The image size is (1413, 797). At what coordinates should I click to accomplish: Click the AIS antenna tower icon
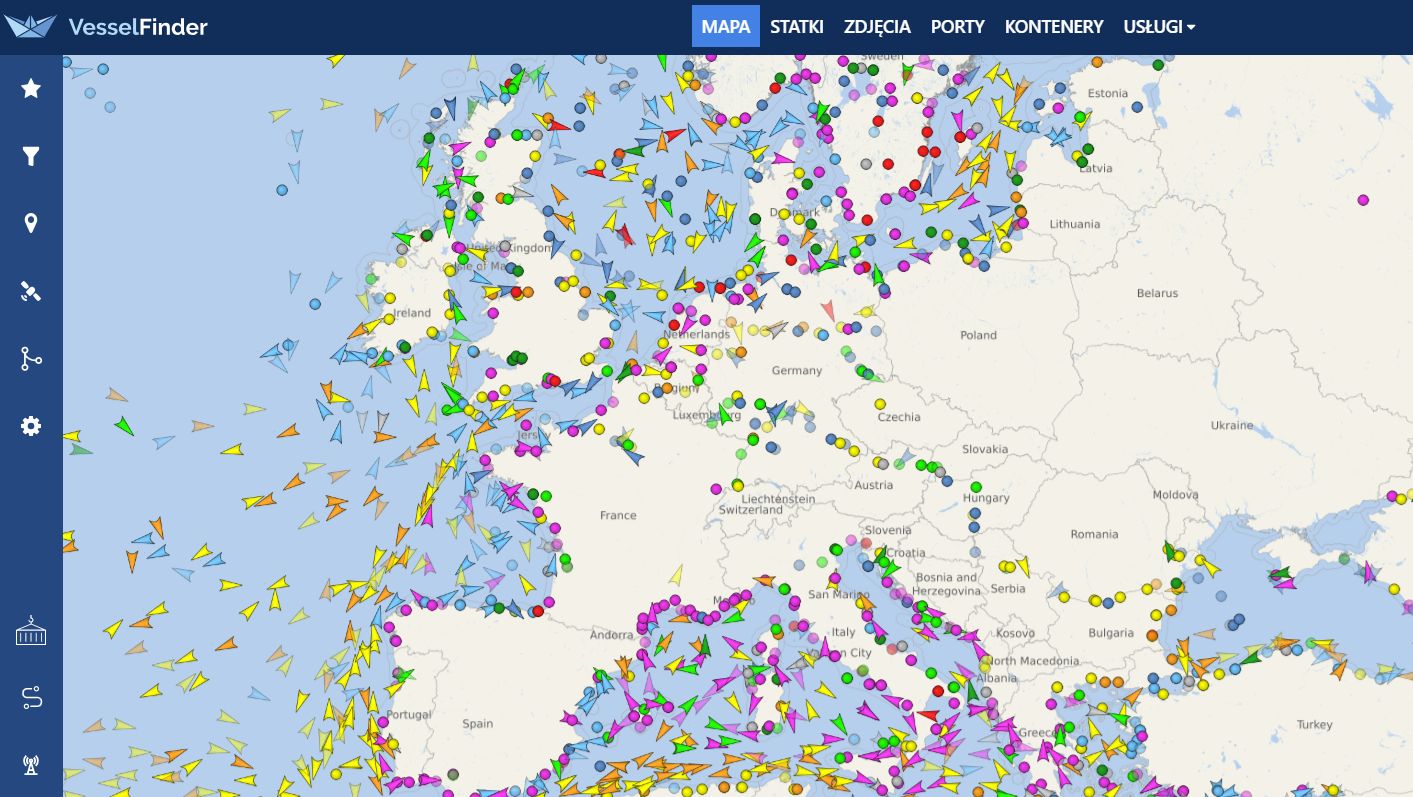click(31, 766)
